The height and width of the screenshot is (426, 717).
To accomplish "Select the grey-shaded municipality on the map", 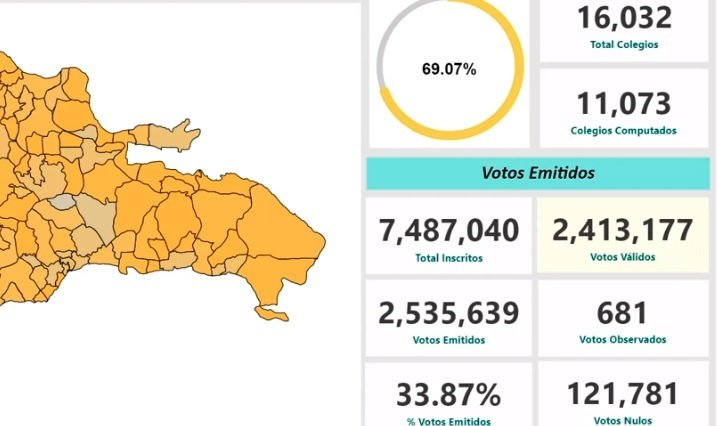I will (63, 202).
